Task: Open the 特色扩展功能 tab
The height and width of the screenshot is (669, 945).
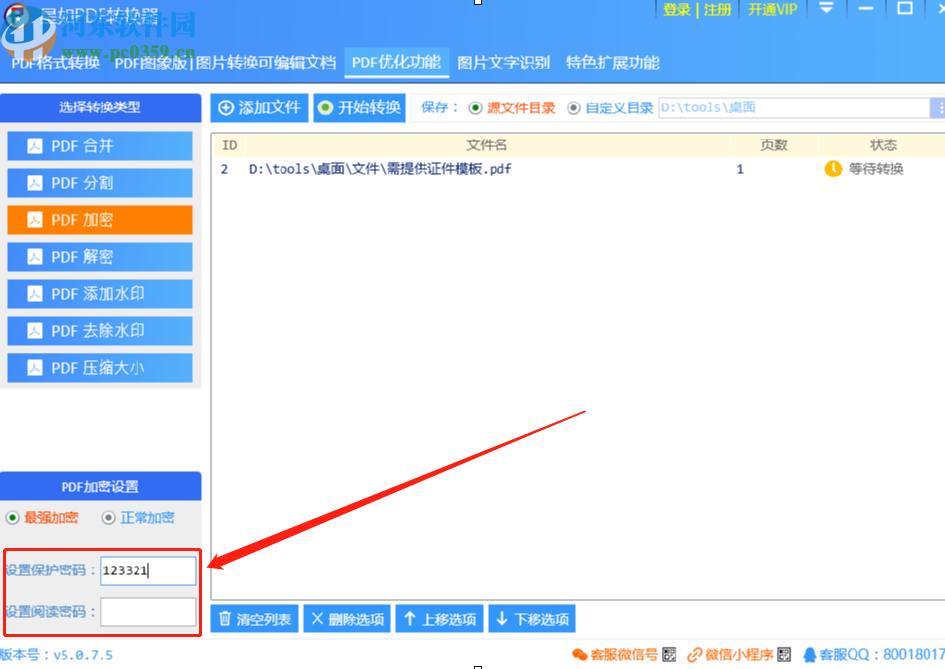Action: 613,62
